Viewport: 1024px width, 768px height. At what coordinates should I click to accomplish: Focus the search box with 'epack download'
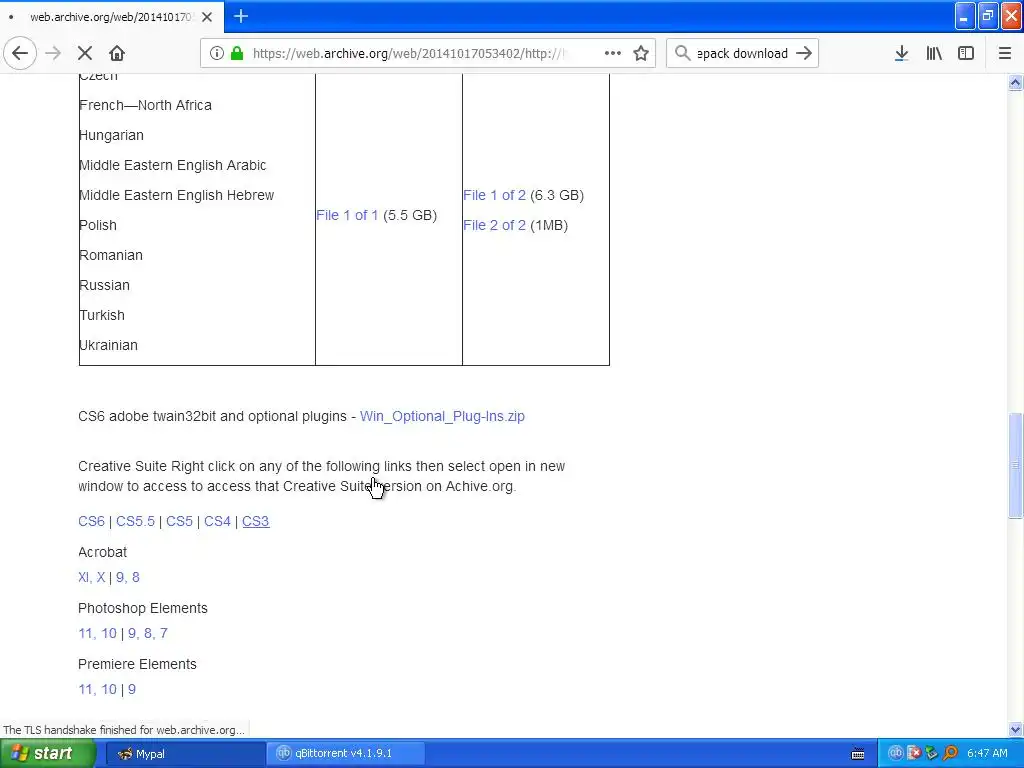click(x=742, y=54)
